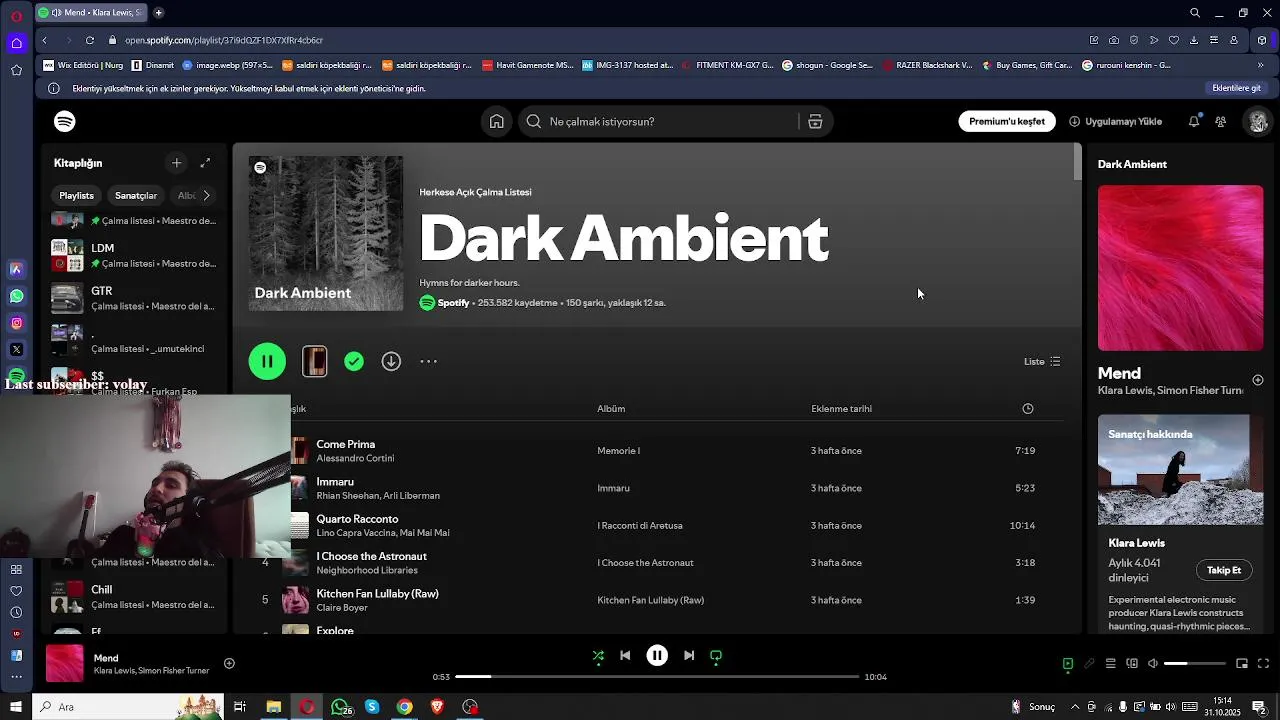Enter full screen mode in player
This screenshot has width=1280, height=720.
coord(1263,663)
